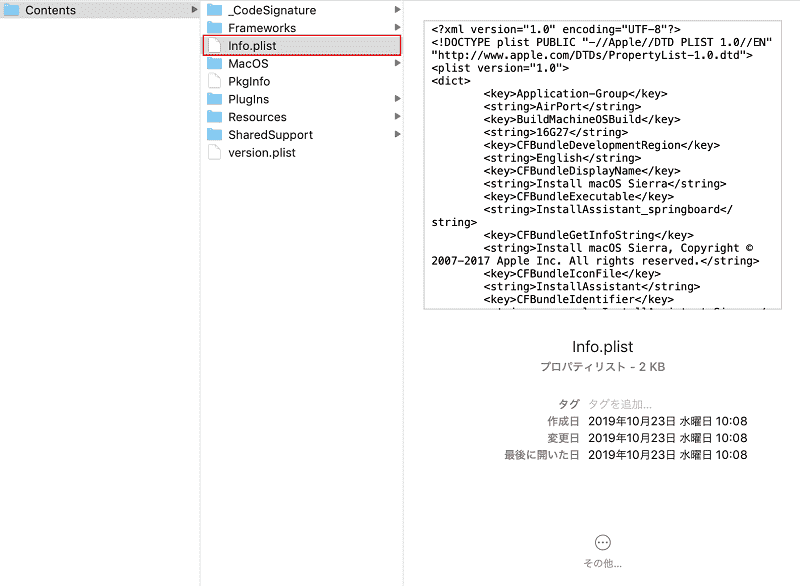Expand the Frameworks folder arrow

397,28
